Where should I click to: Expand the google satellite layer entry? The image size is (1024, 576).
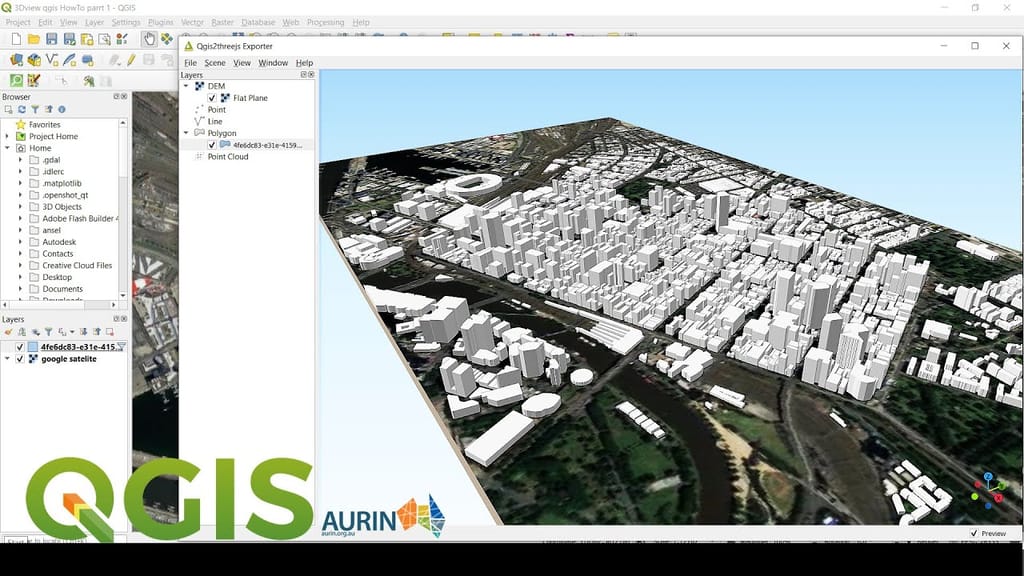(x=7, y=358)
